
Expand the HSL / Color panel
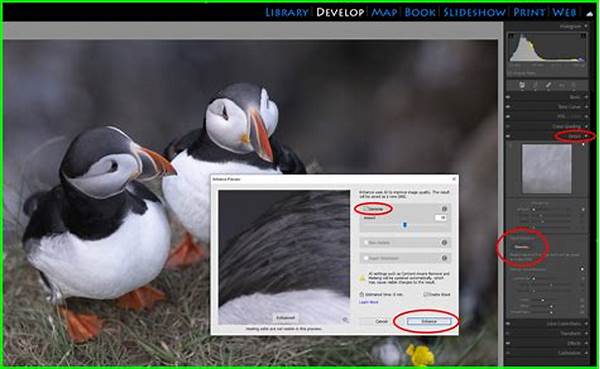pos(586,116)
